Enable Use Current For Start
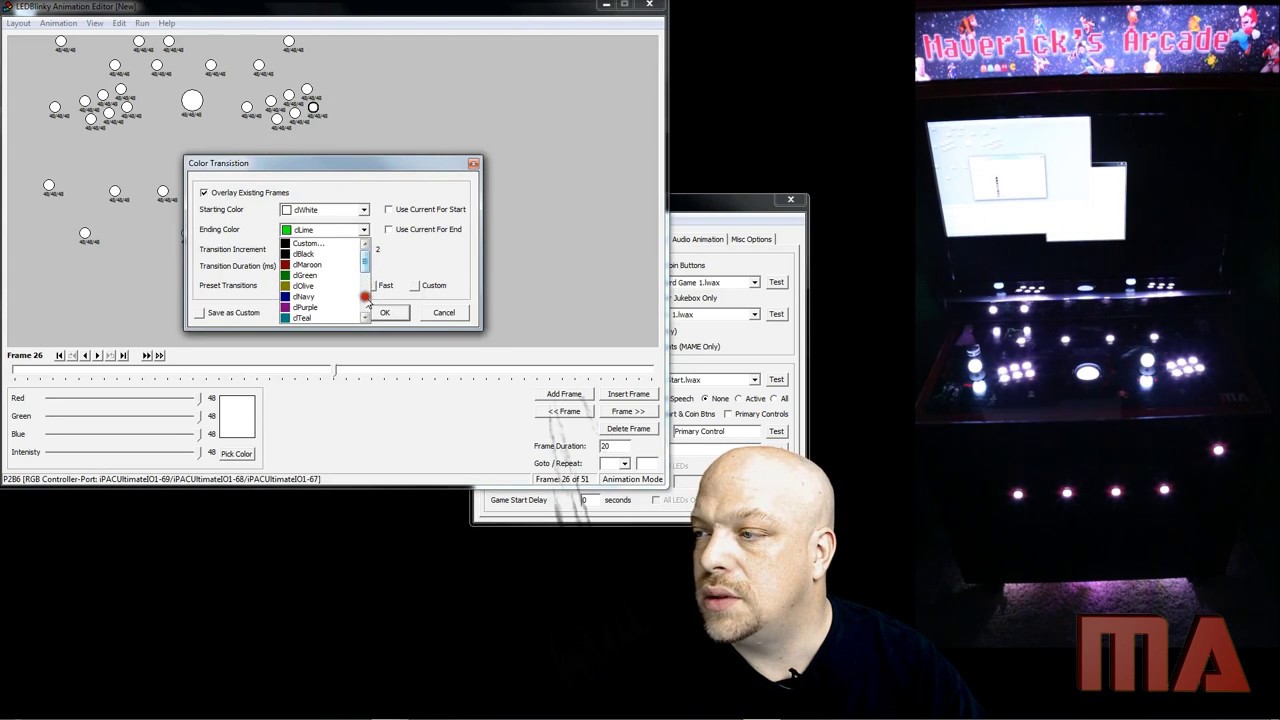Viewport: 1280px width, 720px height. pos(389,209)
